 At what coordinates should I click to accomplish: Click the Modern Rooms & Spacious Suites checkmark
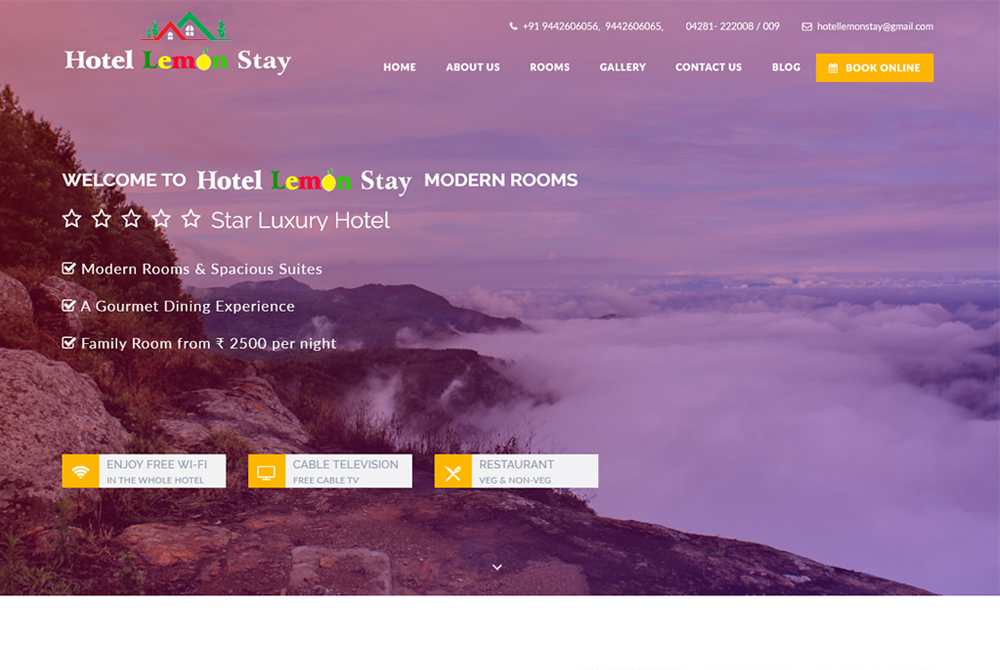click(68, 268)
